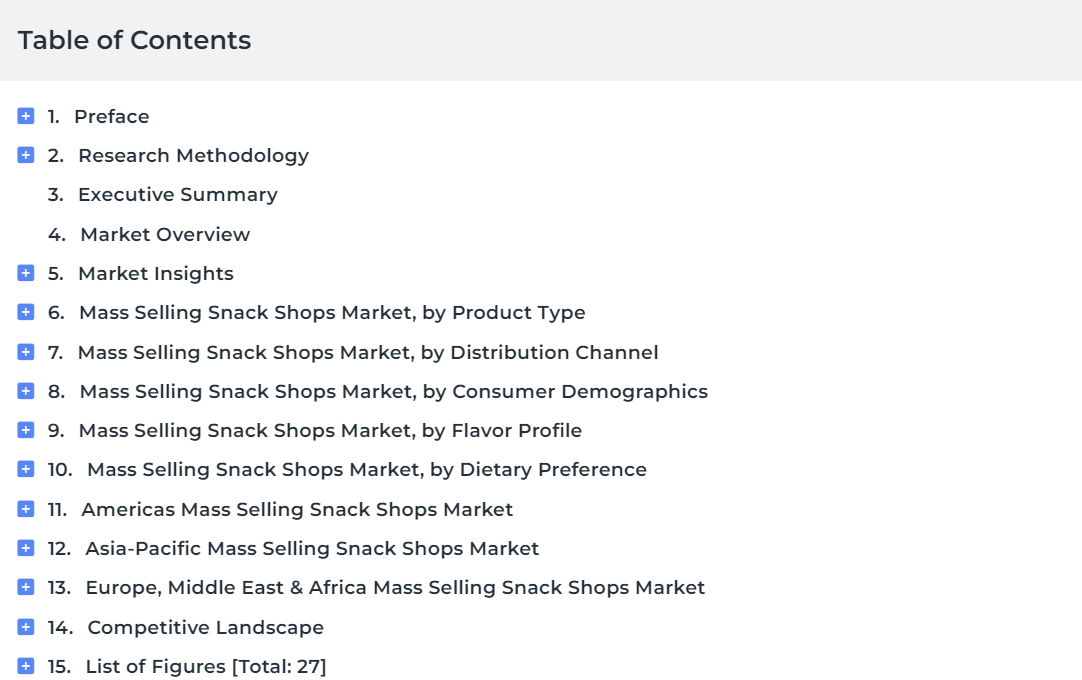Click plus icon beside Flavor Profile entry
This screenshot has height=680, width=1082.
point(26,430)
